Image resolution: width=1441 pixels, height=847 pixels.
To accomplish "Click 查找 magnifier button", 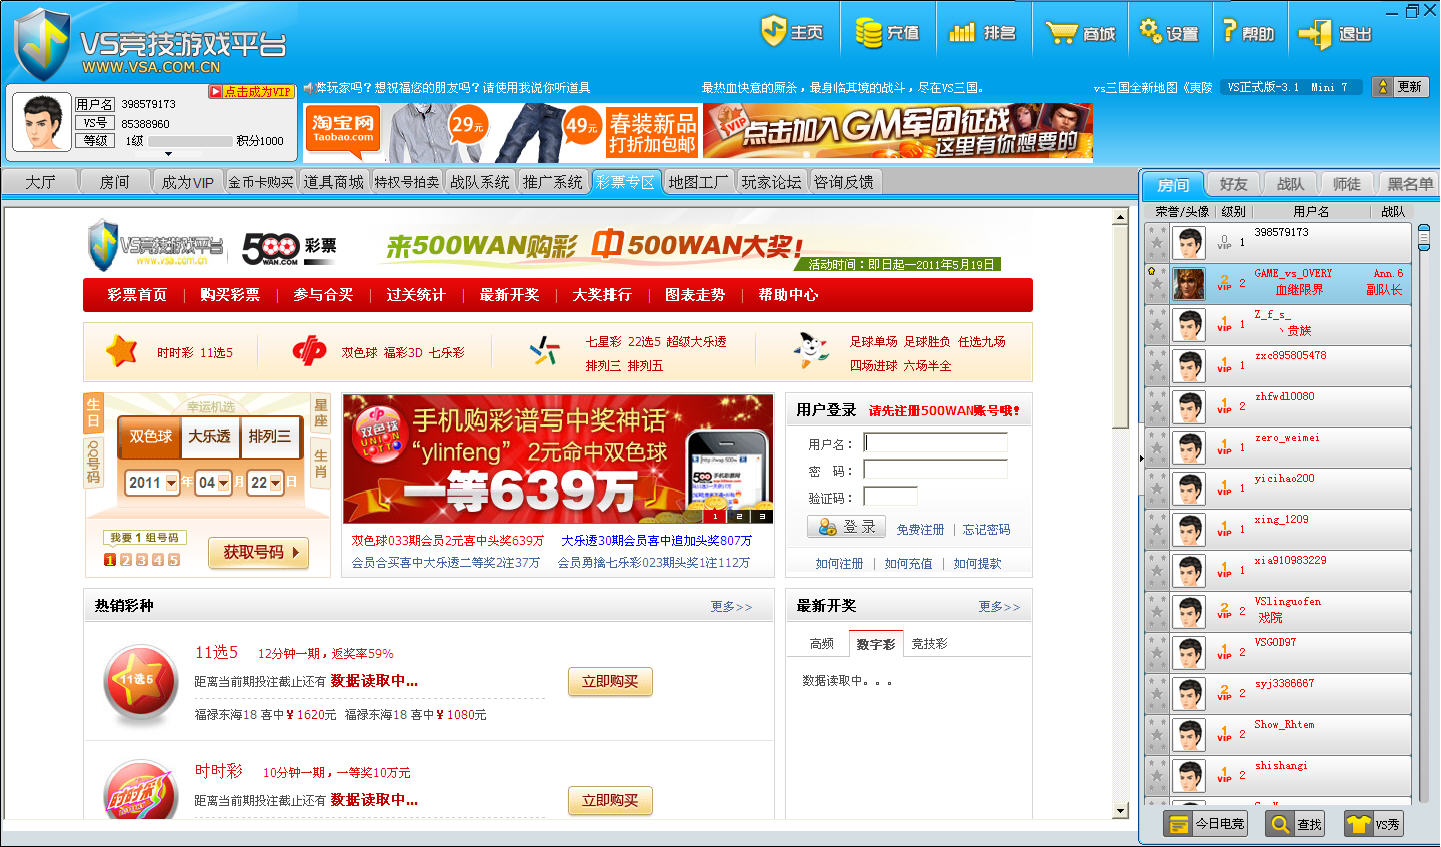I will pos(1295,824).
